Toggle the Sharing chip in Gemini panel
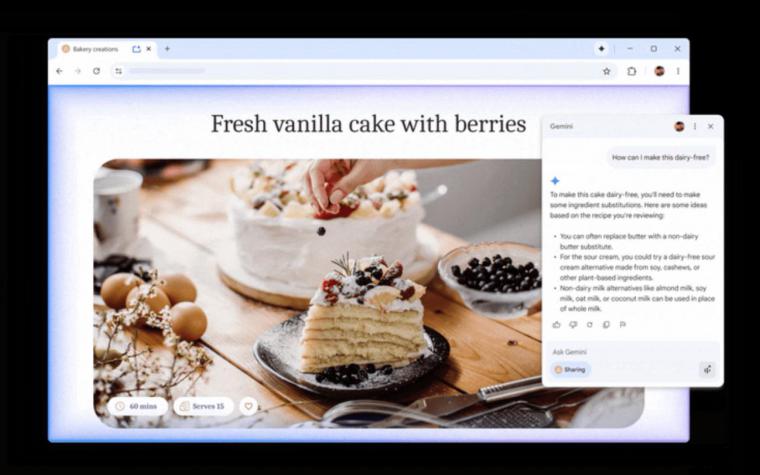This screenshot has width=760, height=475. tap(570, 369)
